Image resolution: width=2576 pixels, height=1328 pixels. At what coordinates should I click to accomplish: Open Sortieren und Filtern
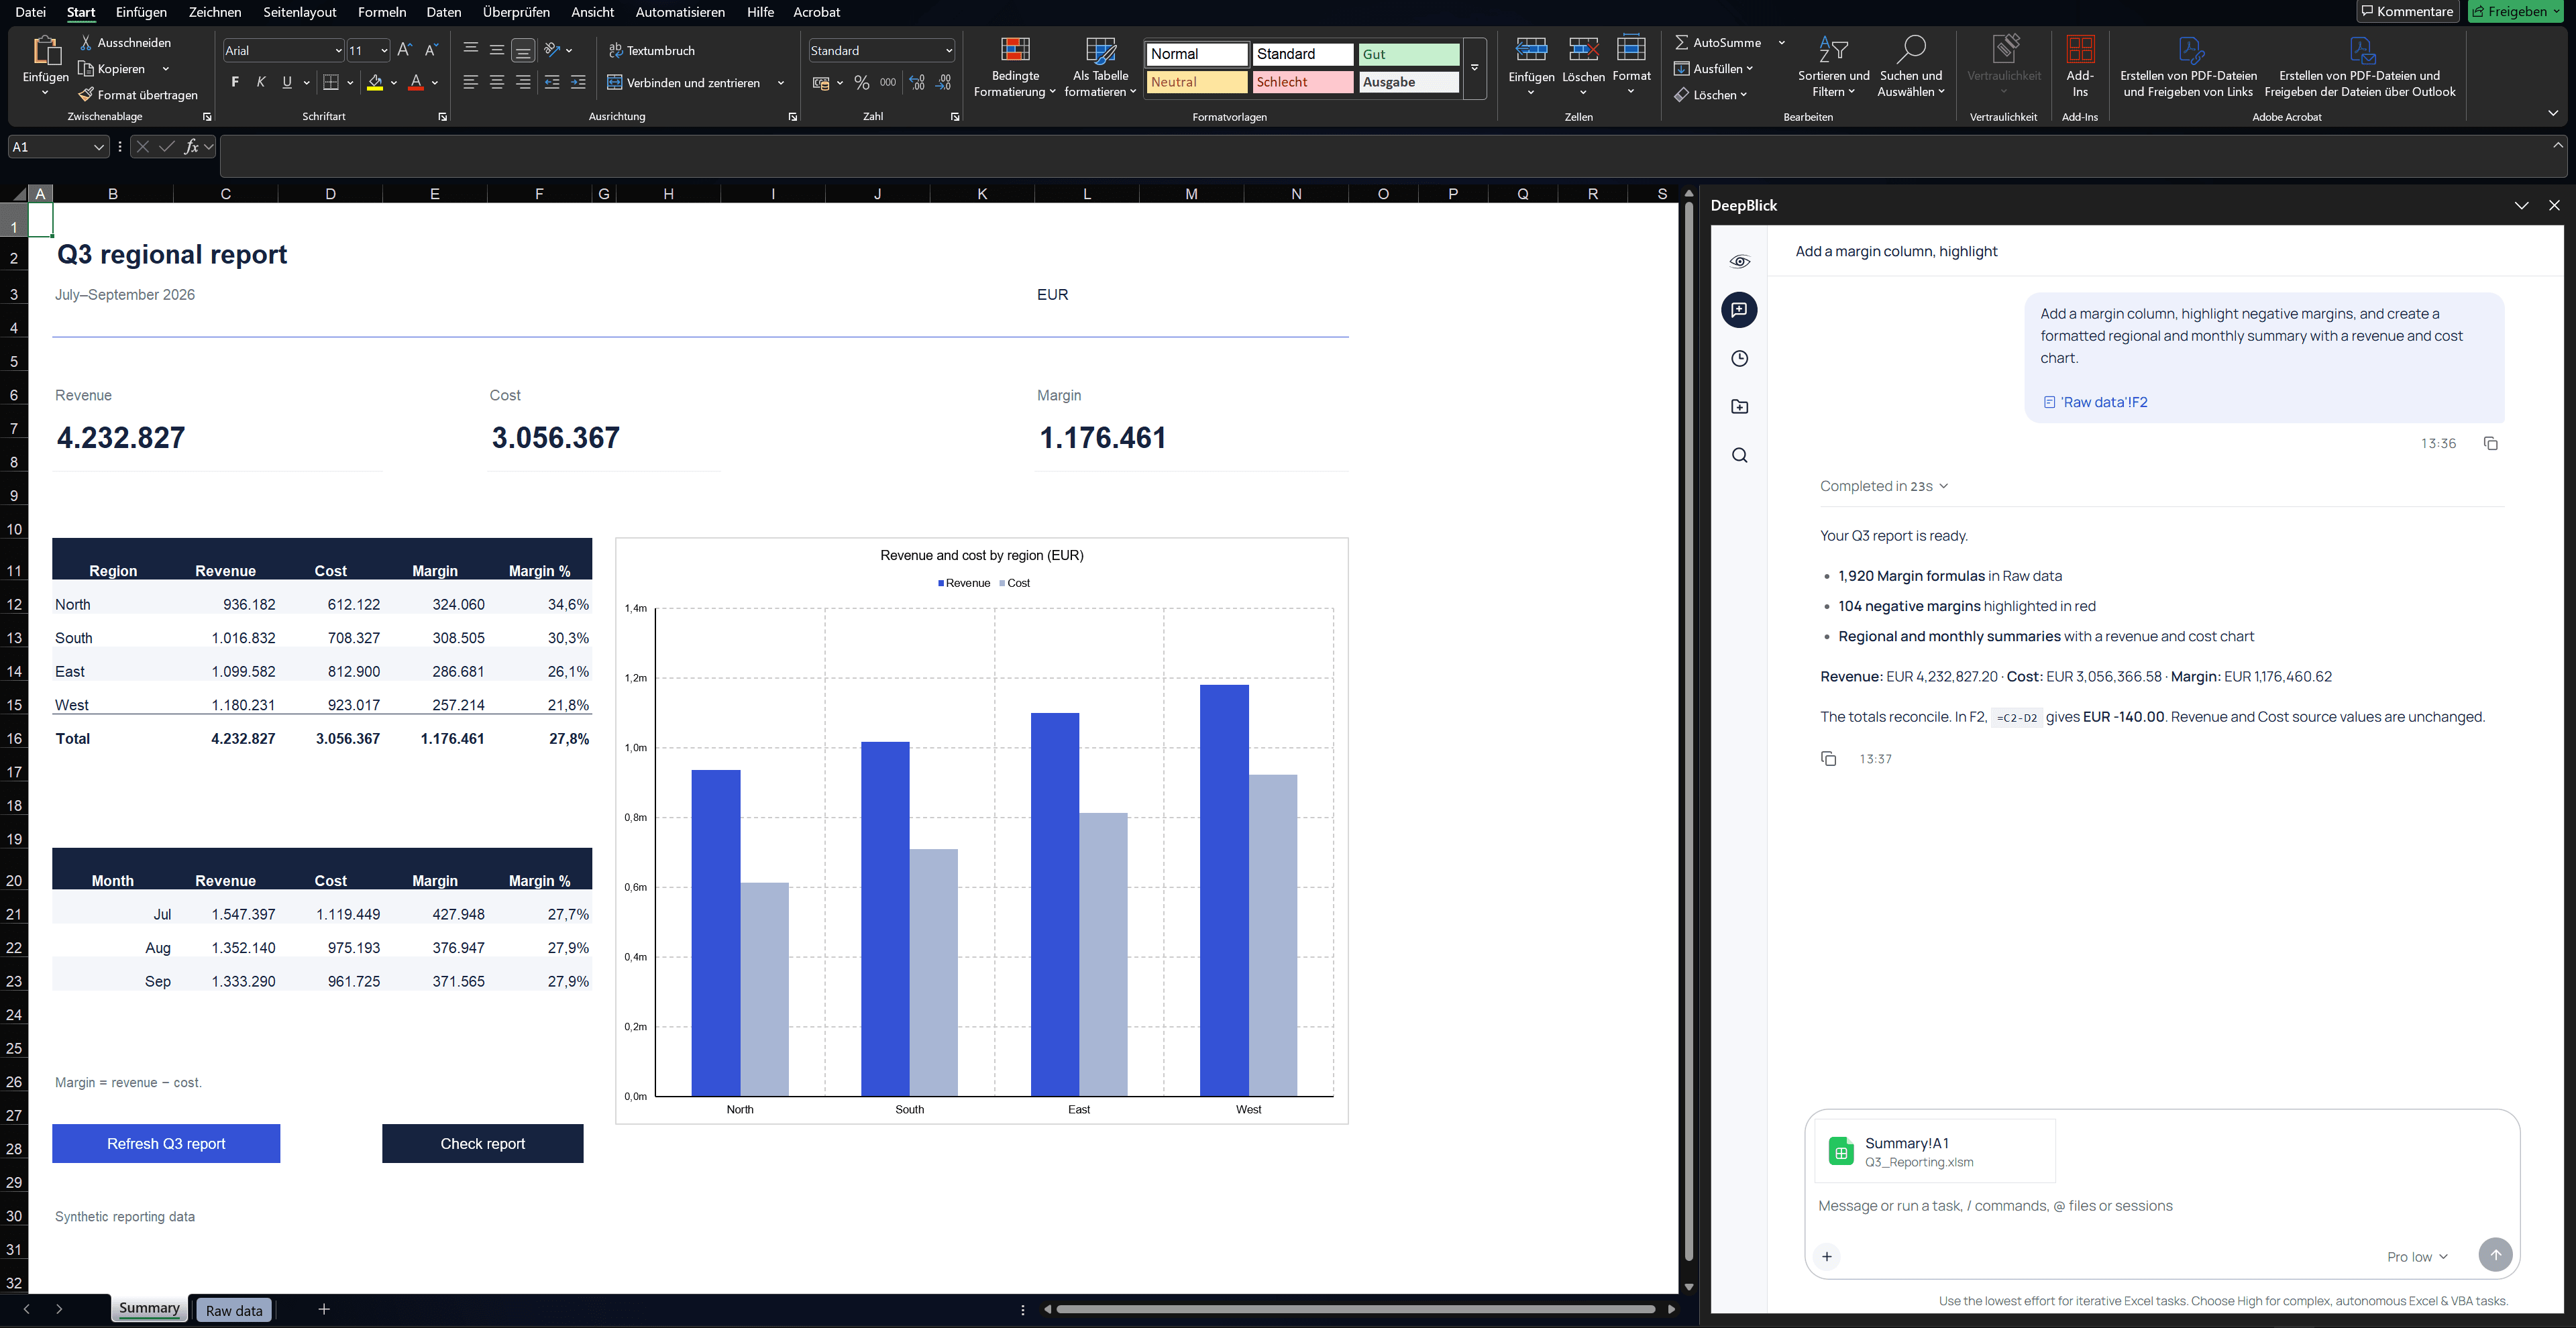(1833, 68)
